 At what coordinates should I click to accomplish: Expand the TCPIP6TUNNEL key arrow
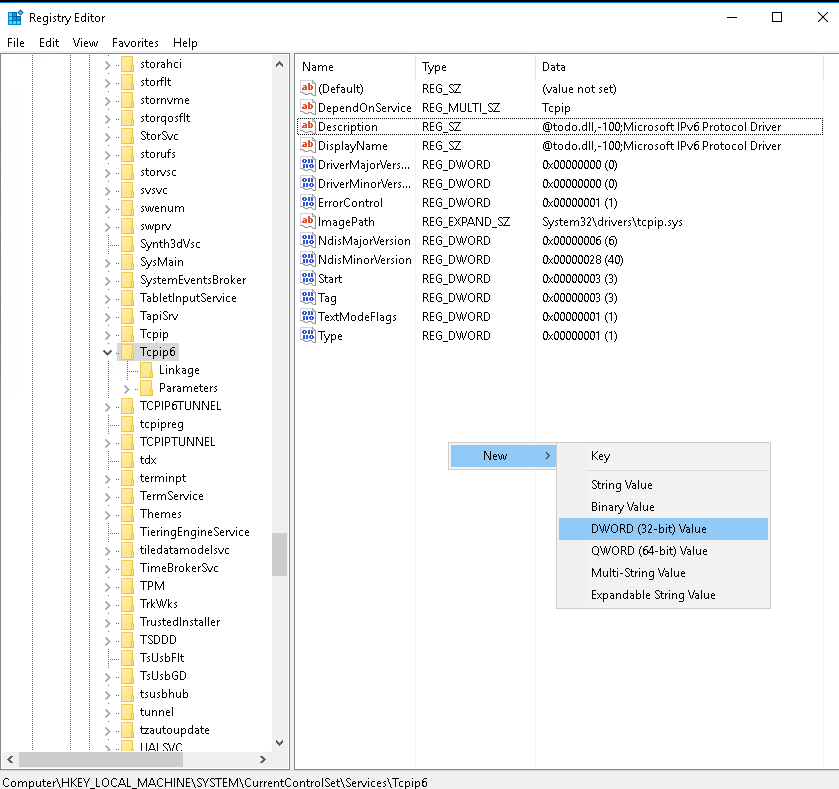pyautogui.click(x=108, y=406)
